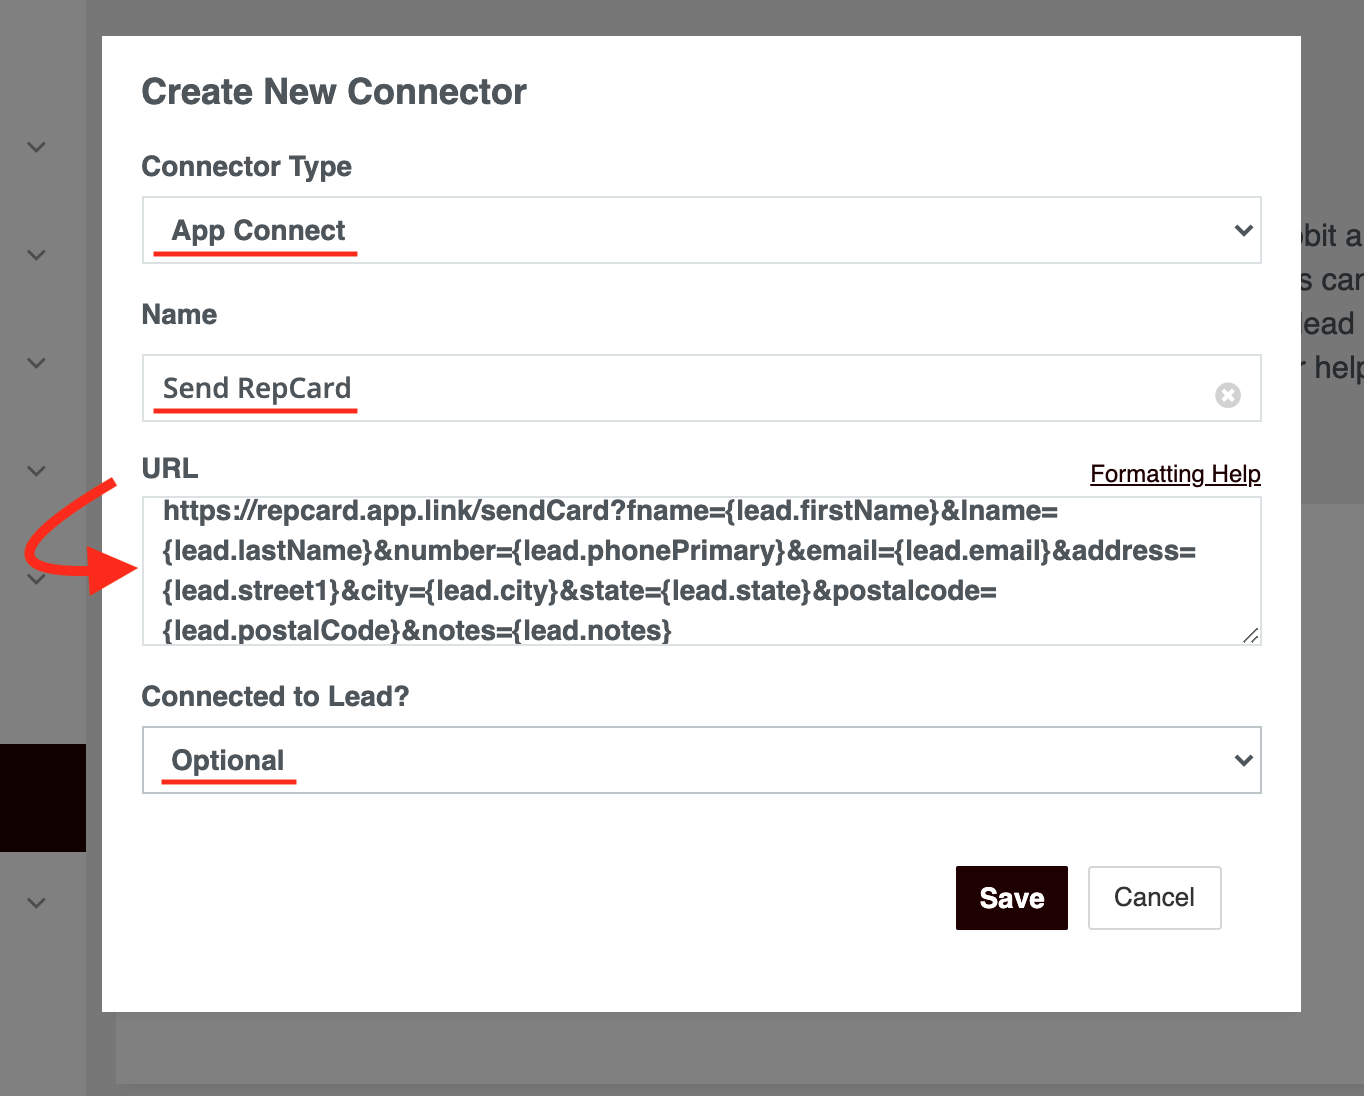
Task: Clear the Name field with the x icon
Action: pos(1228,395)
